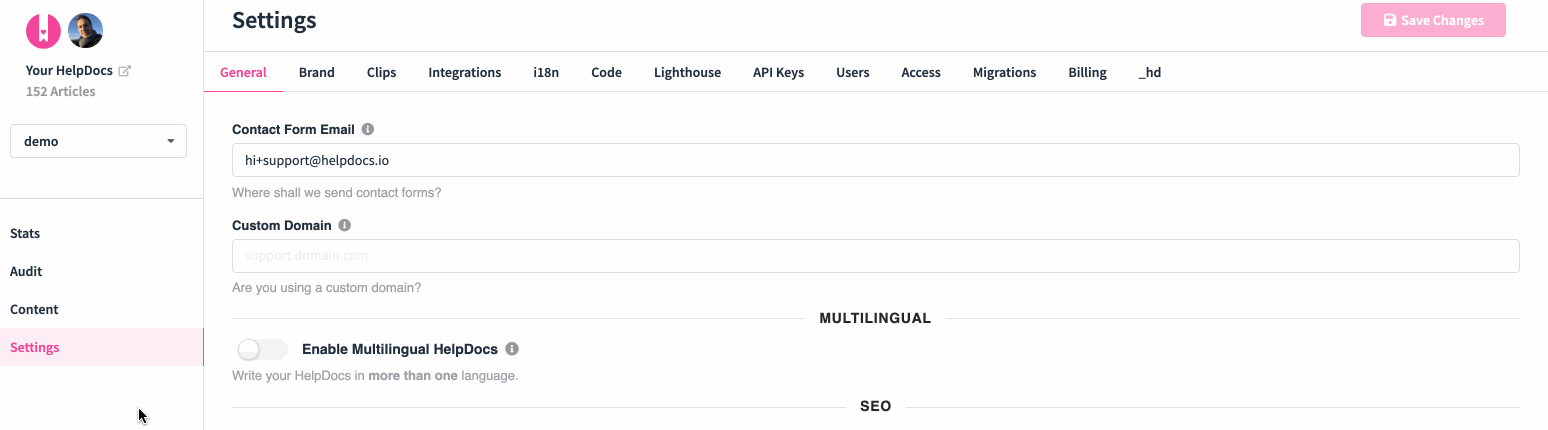Click info icon next to Custom Domain
Viewport: 1548px width, 430px height.
[x=345, y=226]
